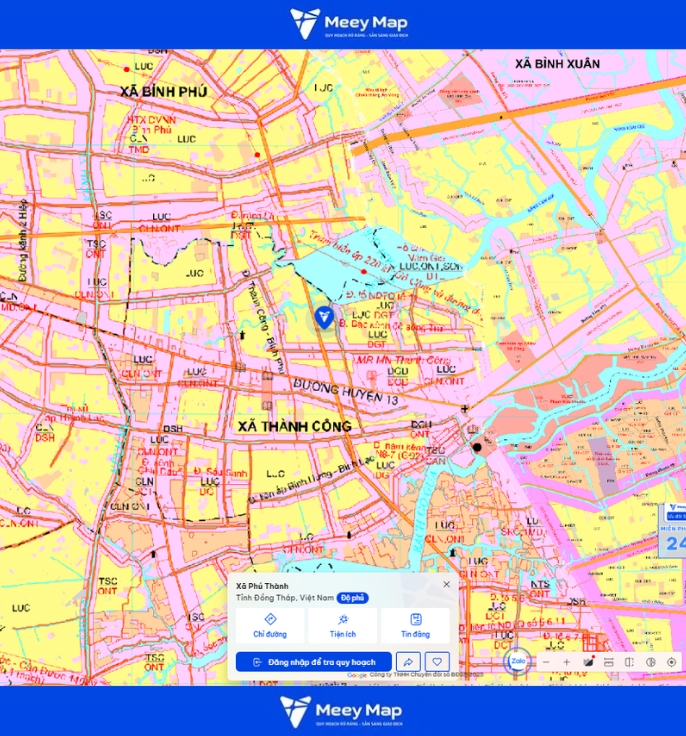Click the XÃ BÌNH XUÂN map label
Image resolution: width=686 pixels, height=736 pixels.
(557, 64)
